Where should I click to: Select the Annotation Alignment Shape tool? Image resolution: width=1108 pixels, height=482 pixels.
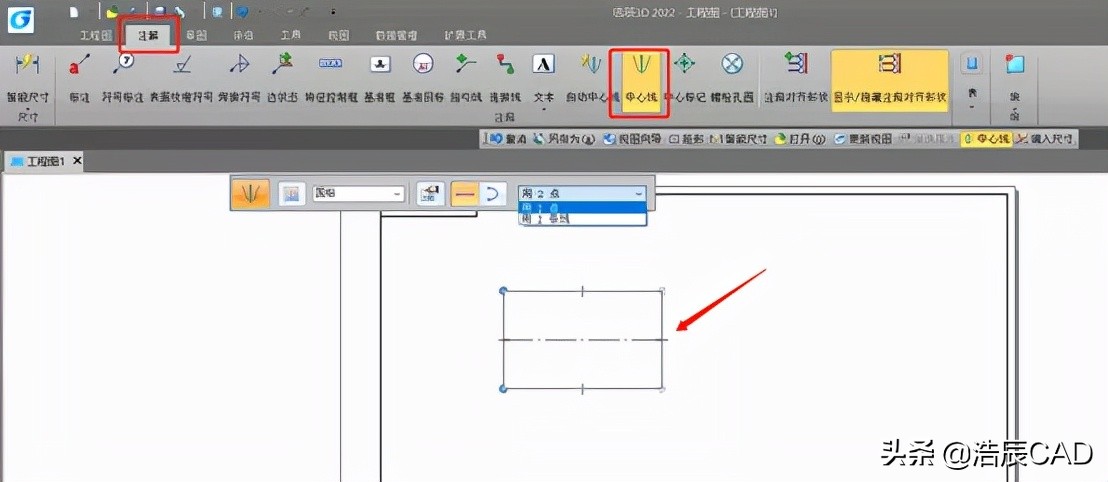click(x=796, y=79)
